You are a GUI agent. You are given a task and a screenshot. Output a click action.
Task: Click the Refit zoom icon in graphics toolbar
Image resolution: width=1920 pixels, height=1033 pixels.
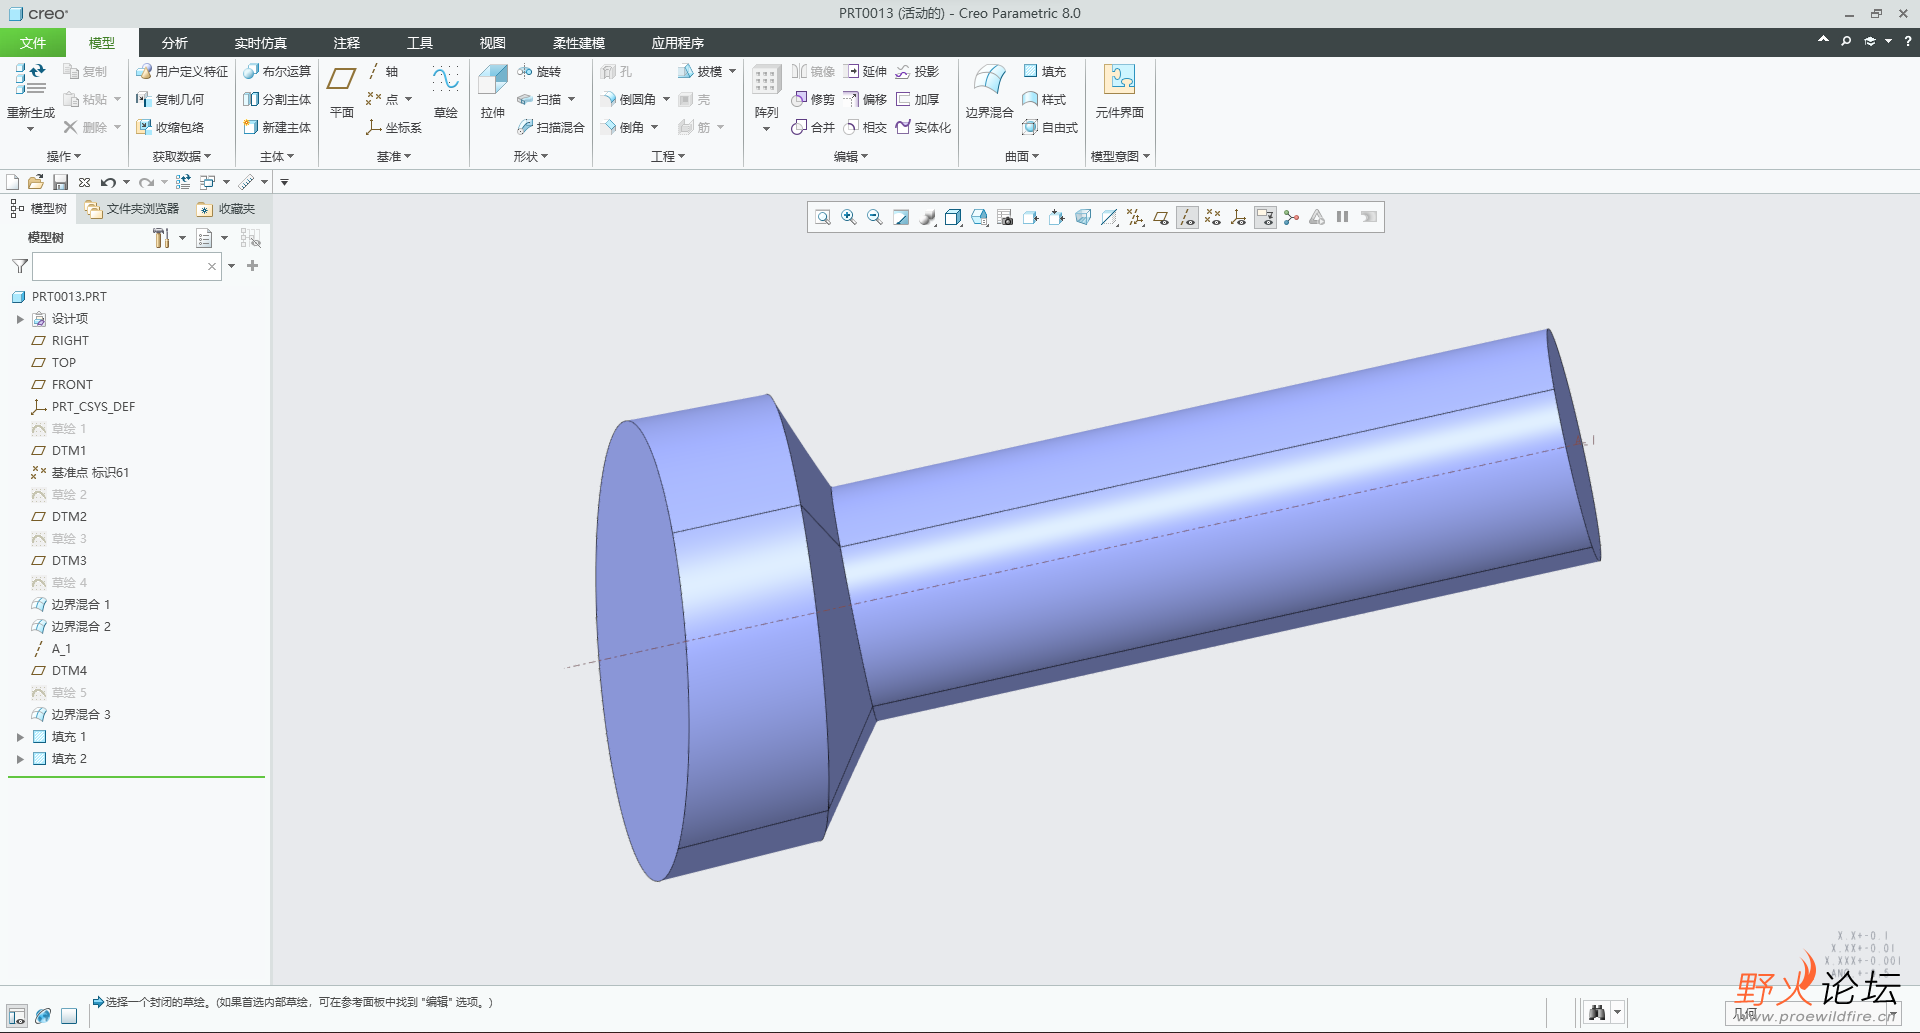[823, 218]
